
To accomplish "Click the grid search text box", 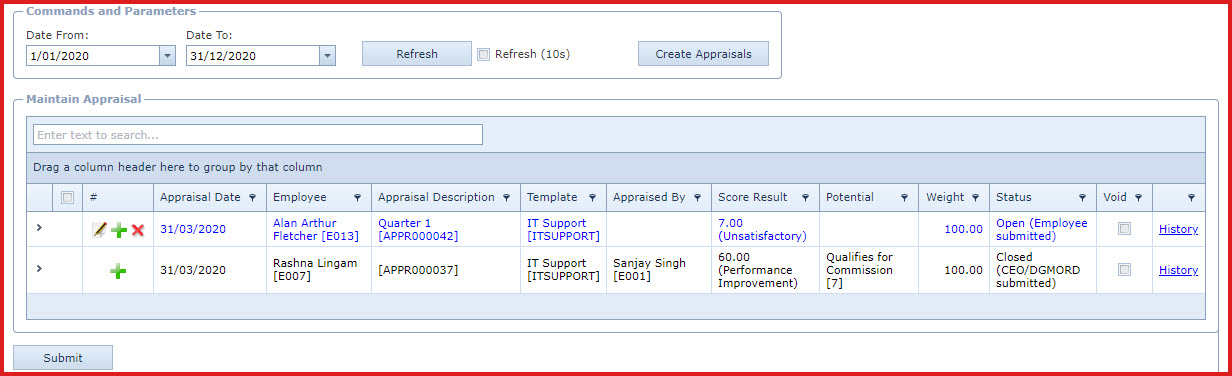I will point(258,135).
